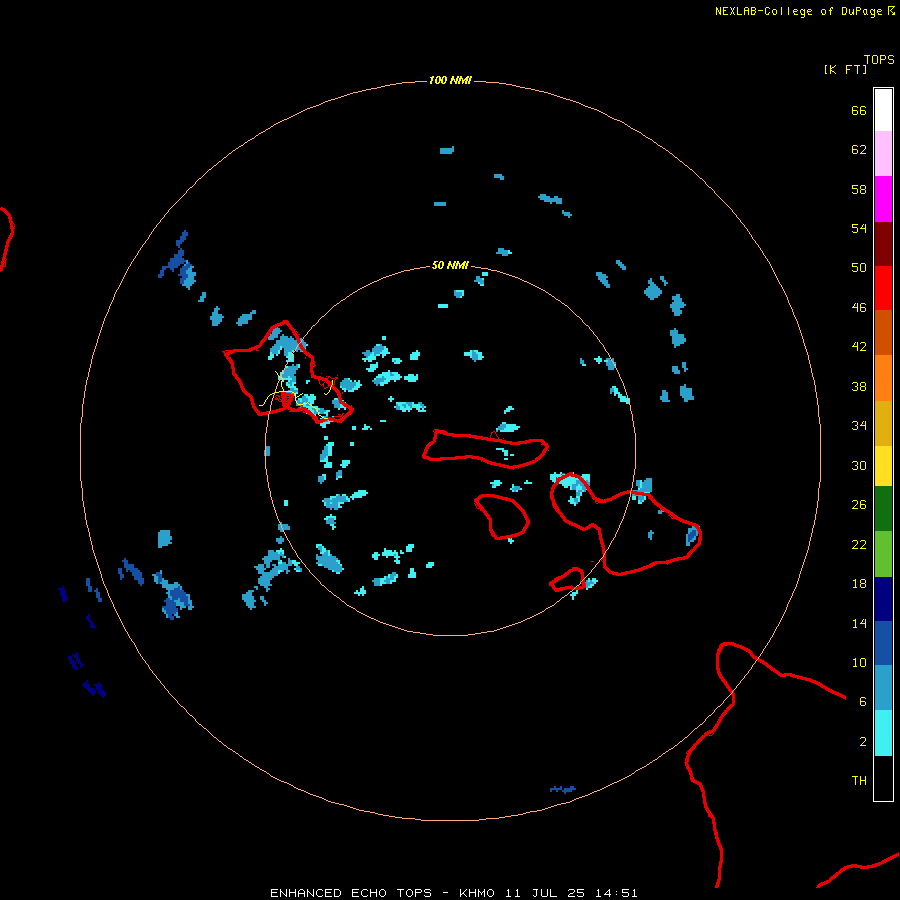Click the light blue 6 kft swatch
The image size is (900, 900).
883,688
